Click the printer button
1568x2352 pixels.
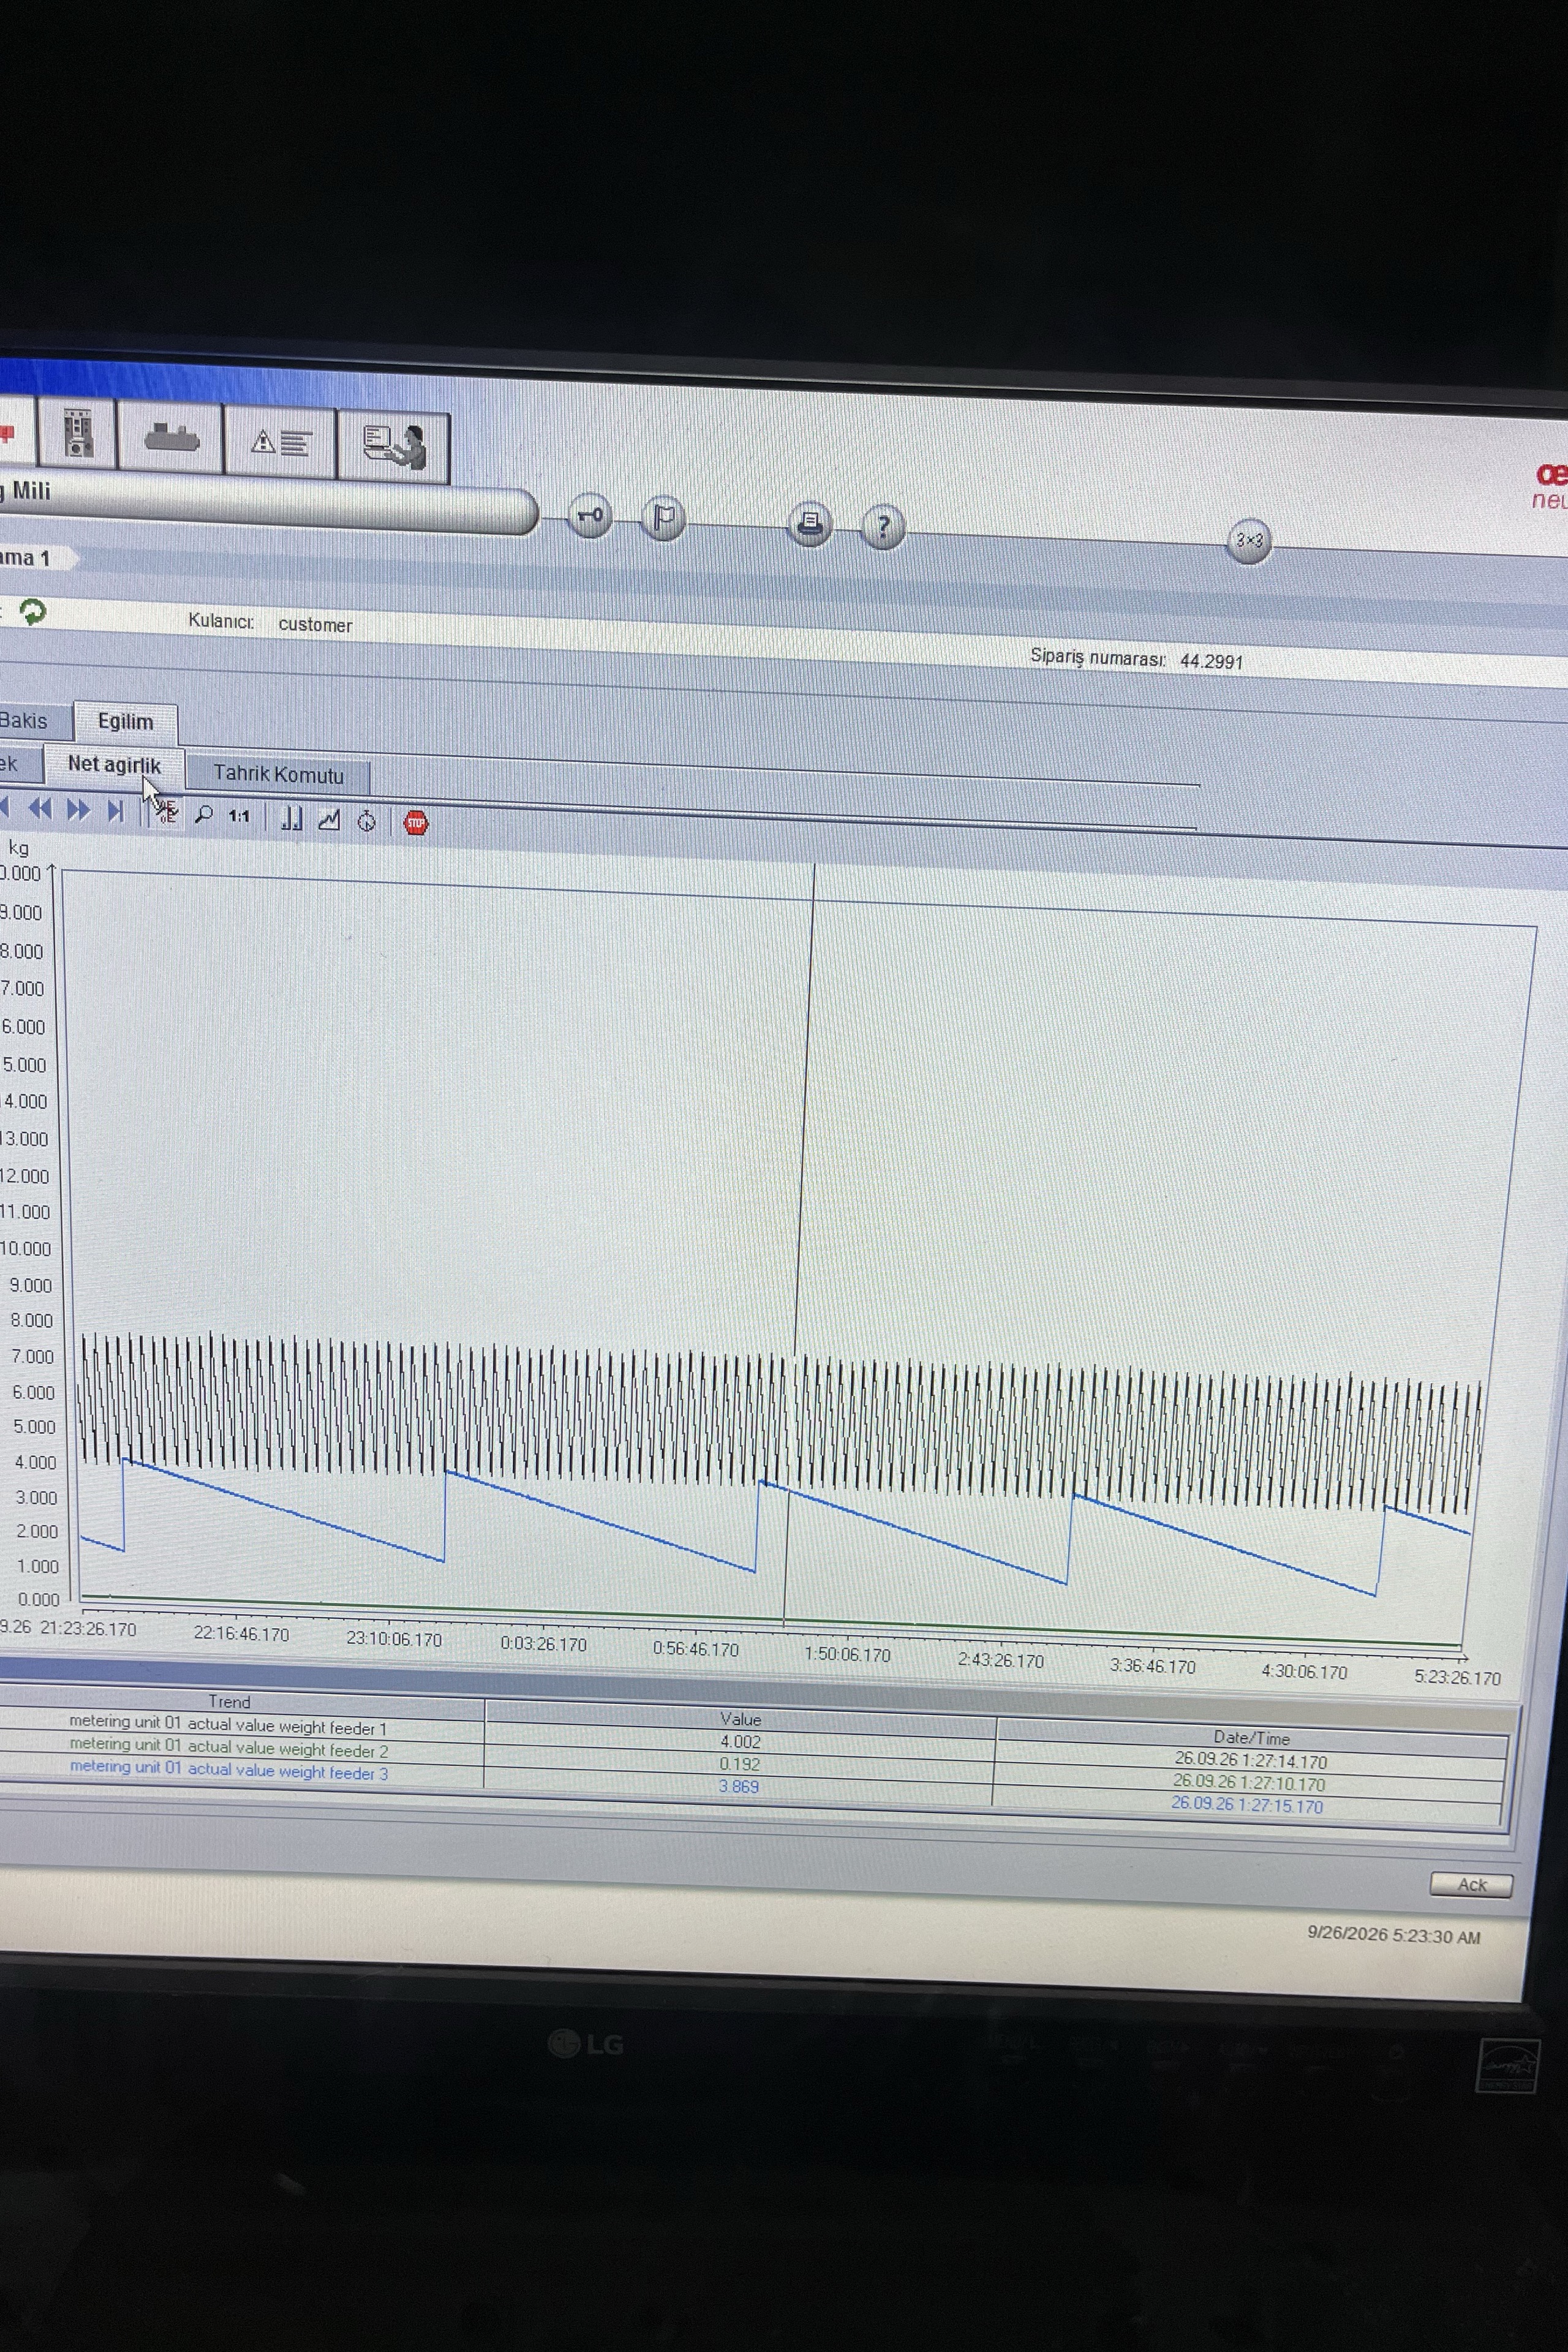(x=809, y=523)
